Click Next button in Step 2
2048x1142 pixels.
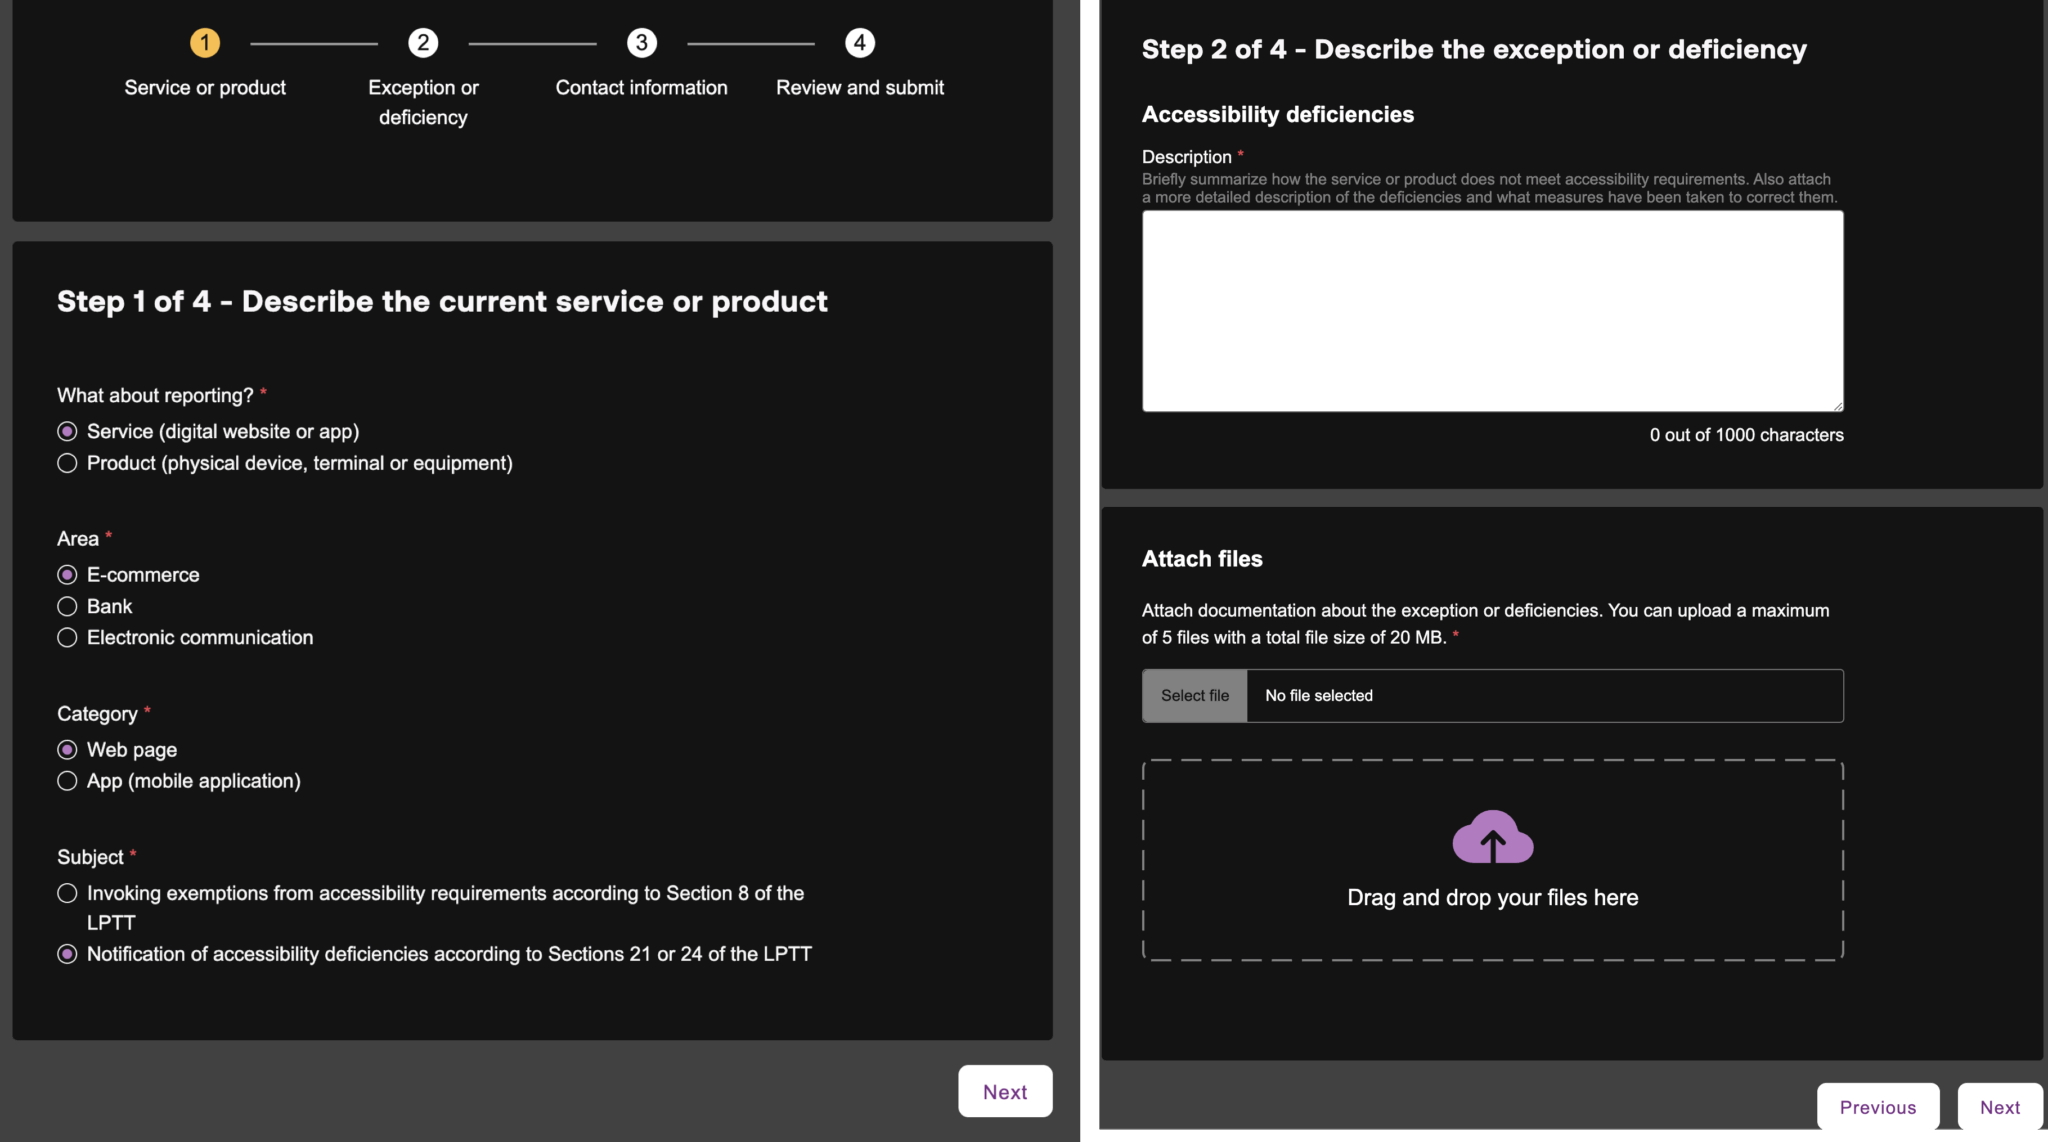coord(1999,1107)
